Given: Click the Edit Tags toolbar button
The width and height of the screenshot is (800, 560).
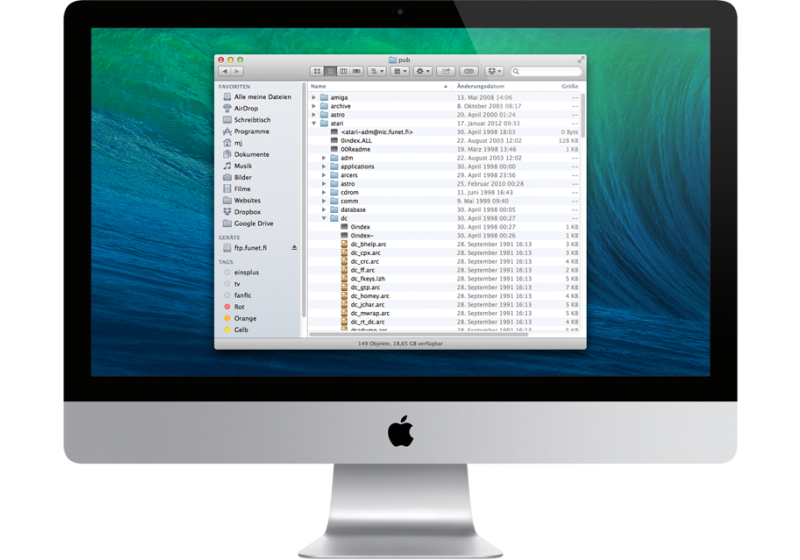Looking at the screenshot, I should coord(469,71).
